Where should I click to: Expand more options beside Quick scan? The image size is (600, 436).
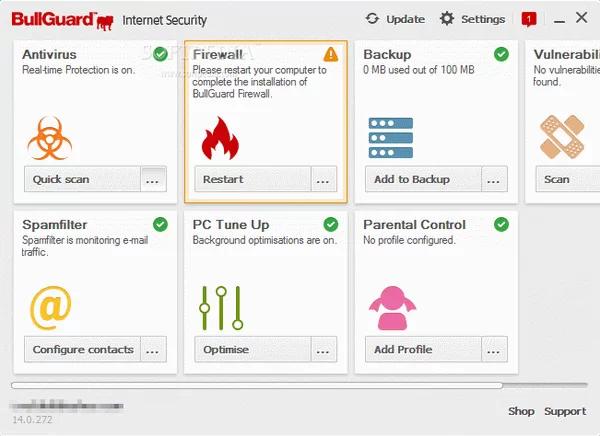153,180
